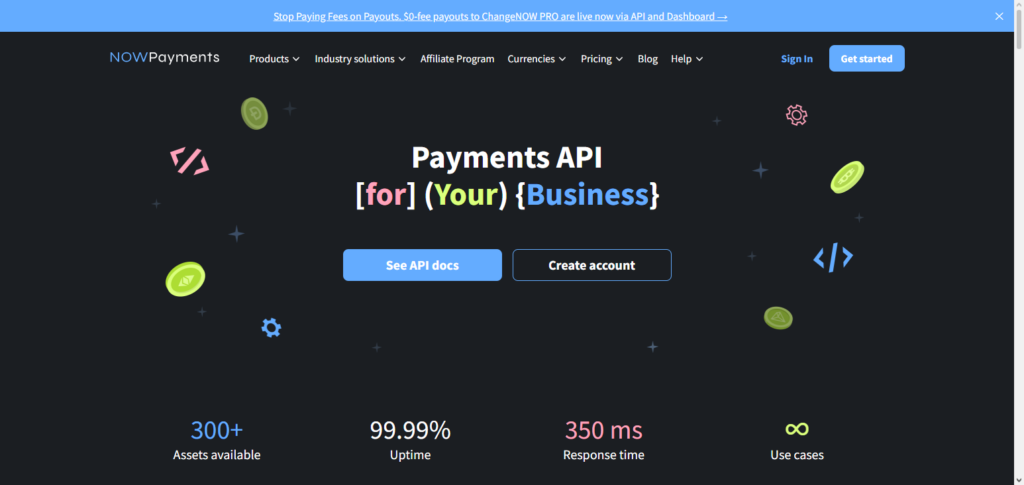
Task: Click the Sign In link
Action: (797, 59)
